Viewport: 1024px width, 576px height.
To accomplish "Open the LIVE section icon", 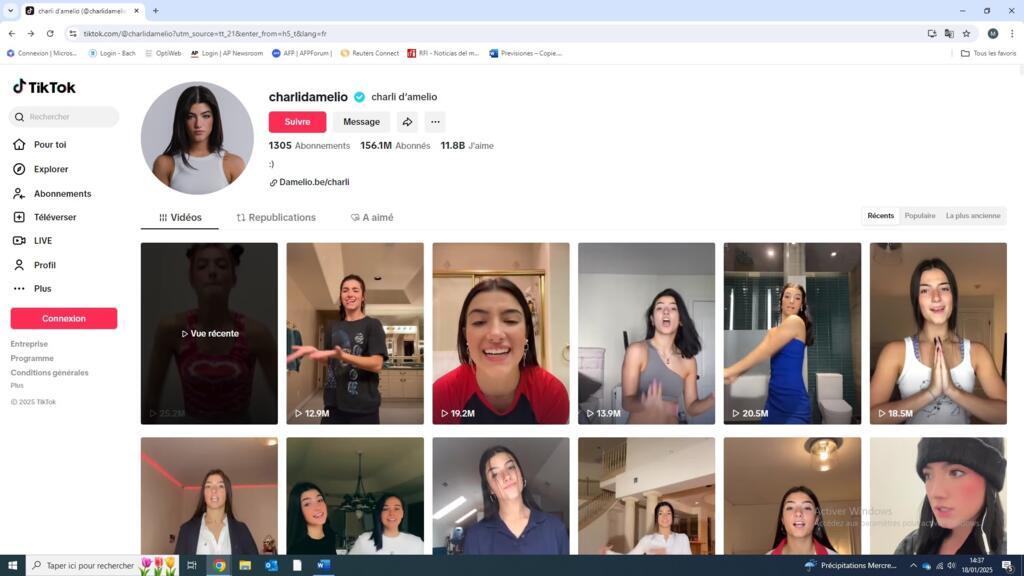I will coord(21,240).
